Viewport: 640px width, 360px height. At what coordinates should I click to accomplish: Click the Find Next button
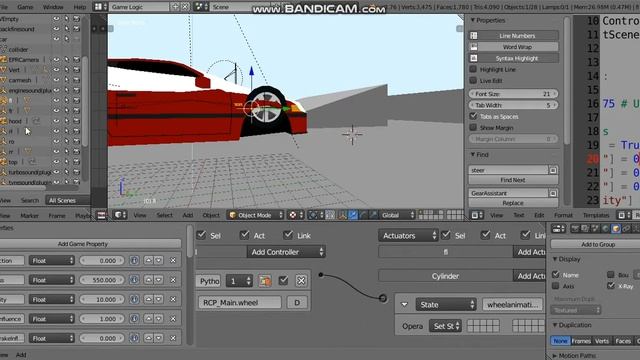(x=513, y=180)
